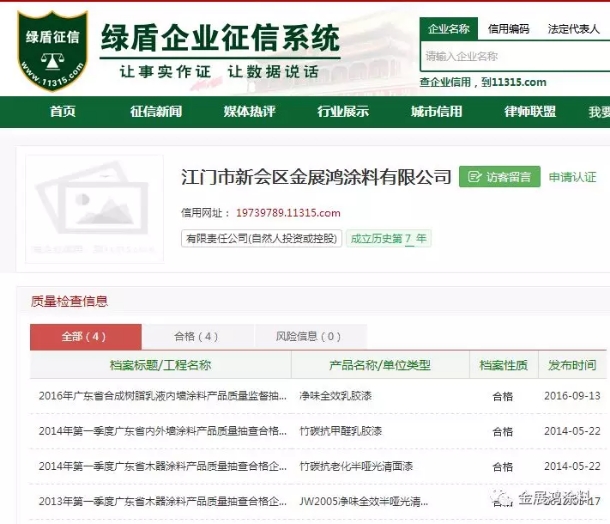This screenshot has height=524, width=610.
Task: Click the placeholder company image thumbnail
Action: [x=95, y=209]
